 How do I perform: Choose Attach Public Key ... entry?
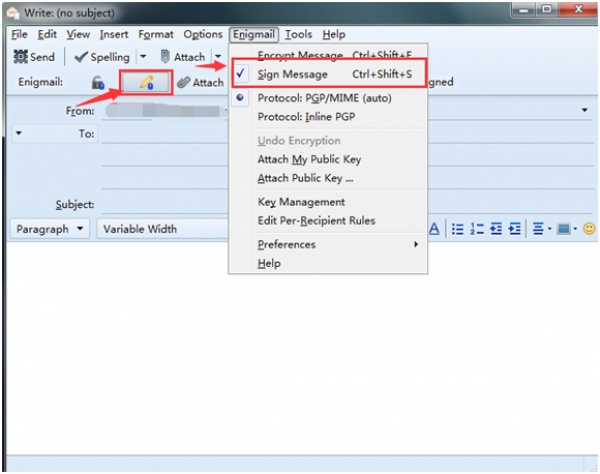[x=328, y=178]
